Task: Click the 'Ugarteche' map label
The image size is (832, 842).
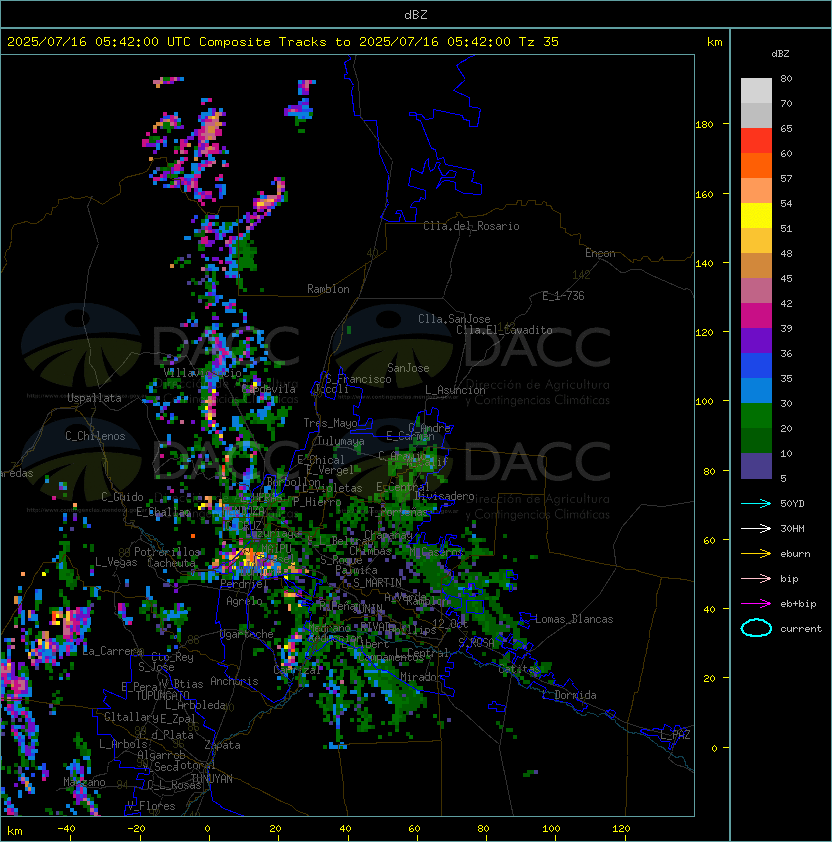Action: click(x=247, y=634)
